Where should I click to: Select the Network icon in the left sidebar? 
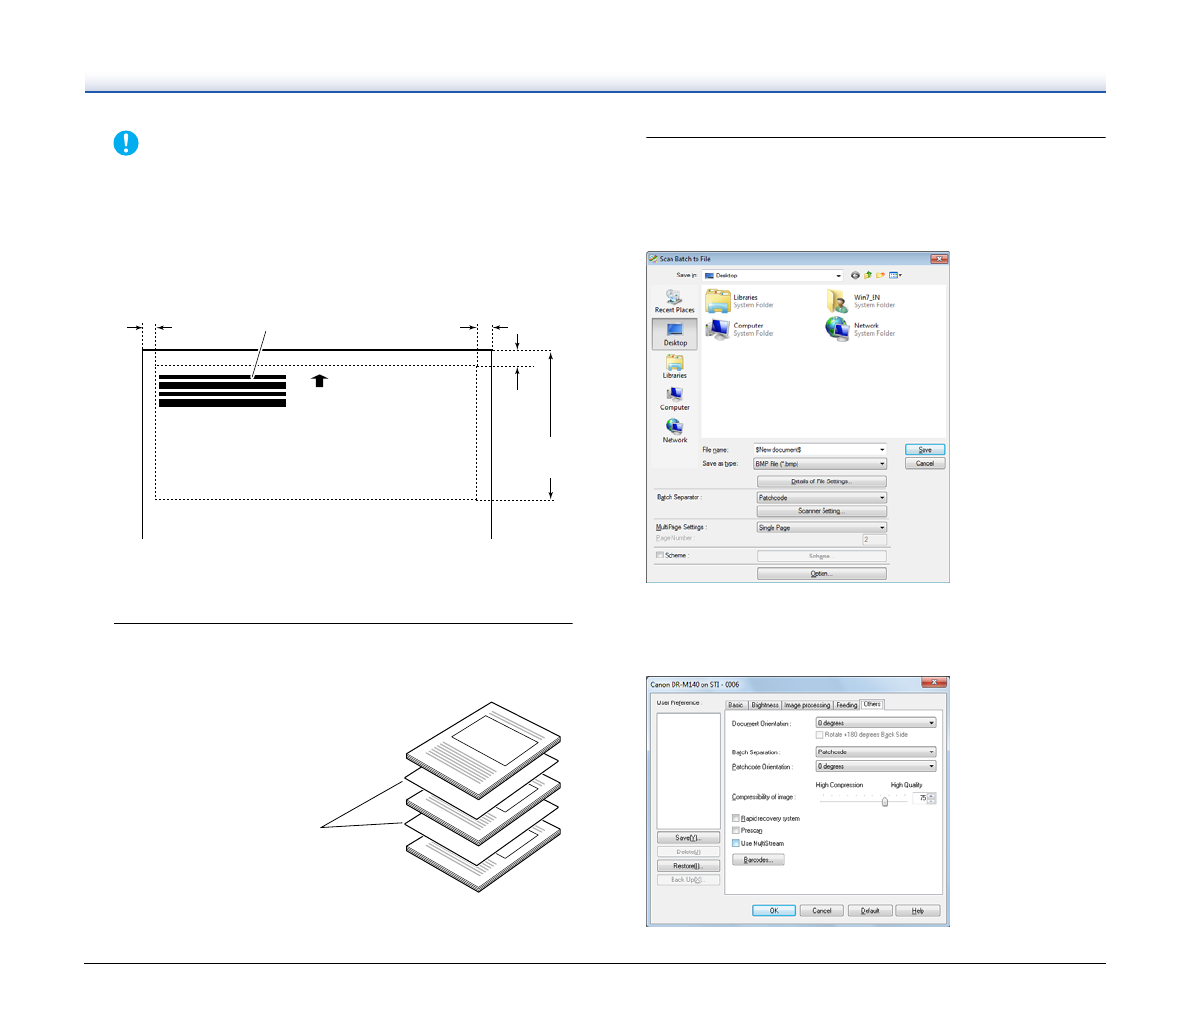(x=674, y=430)
